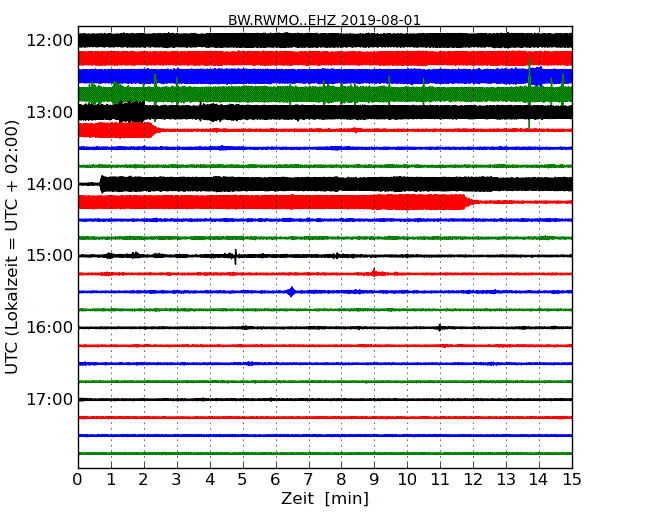Click the thick black 12:00 seismogram trace
Viewport: 650px width, 520px height.
pyautogui.click(x=325, y=41)
